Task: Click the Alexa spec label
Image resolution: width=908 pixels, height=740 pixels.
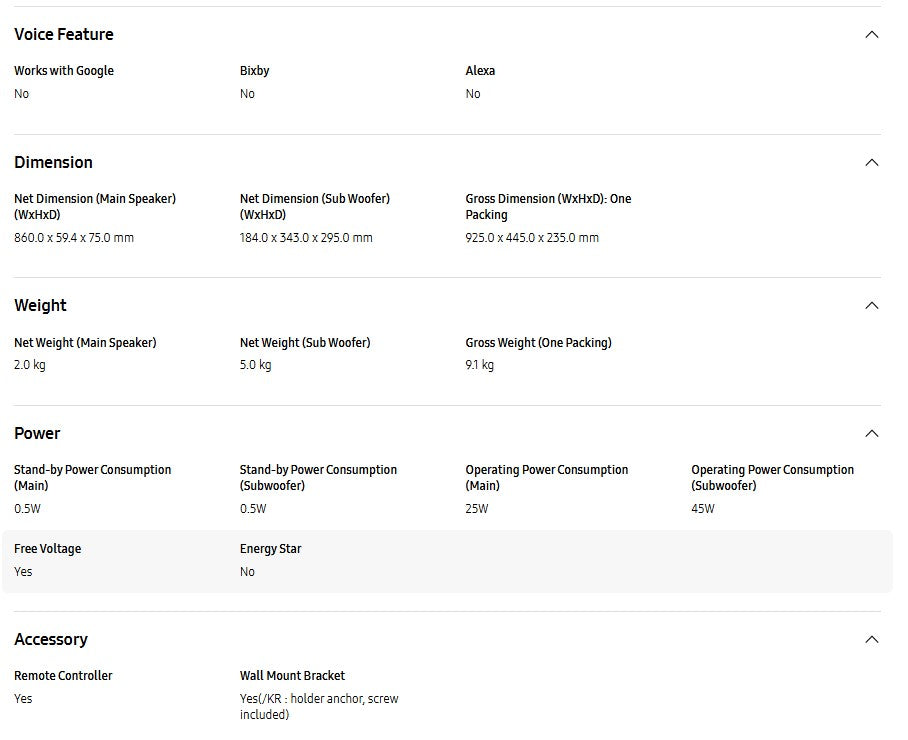Action: pyautogui.click(x=480, y=71)
